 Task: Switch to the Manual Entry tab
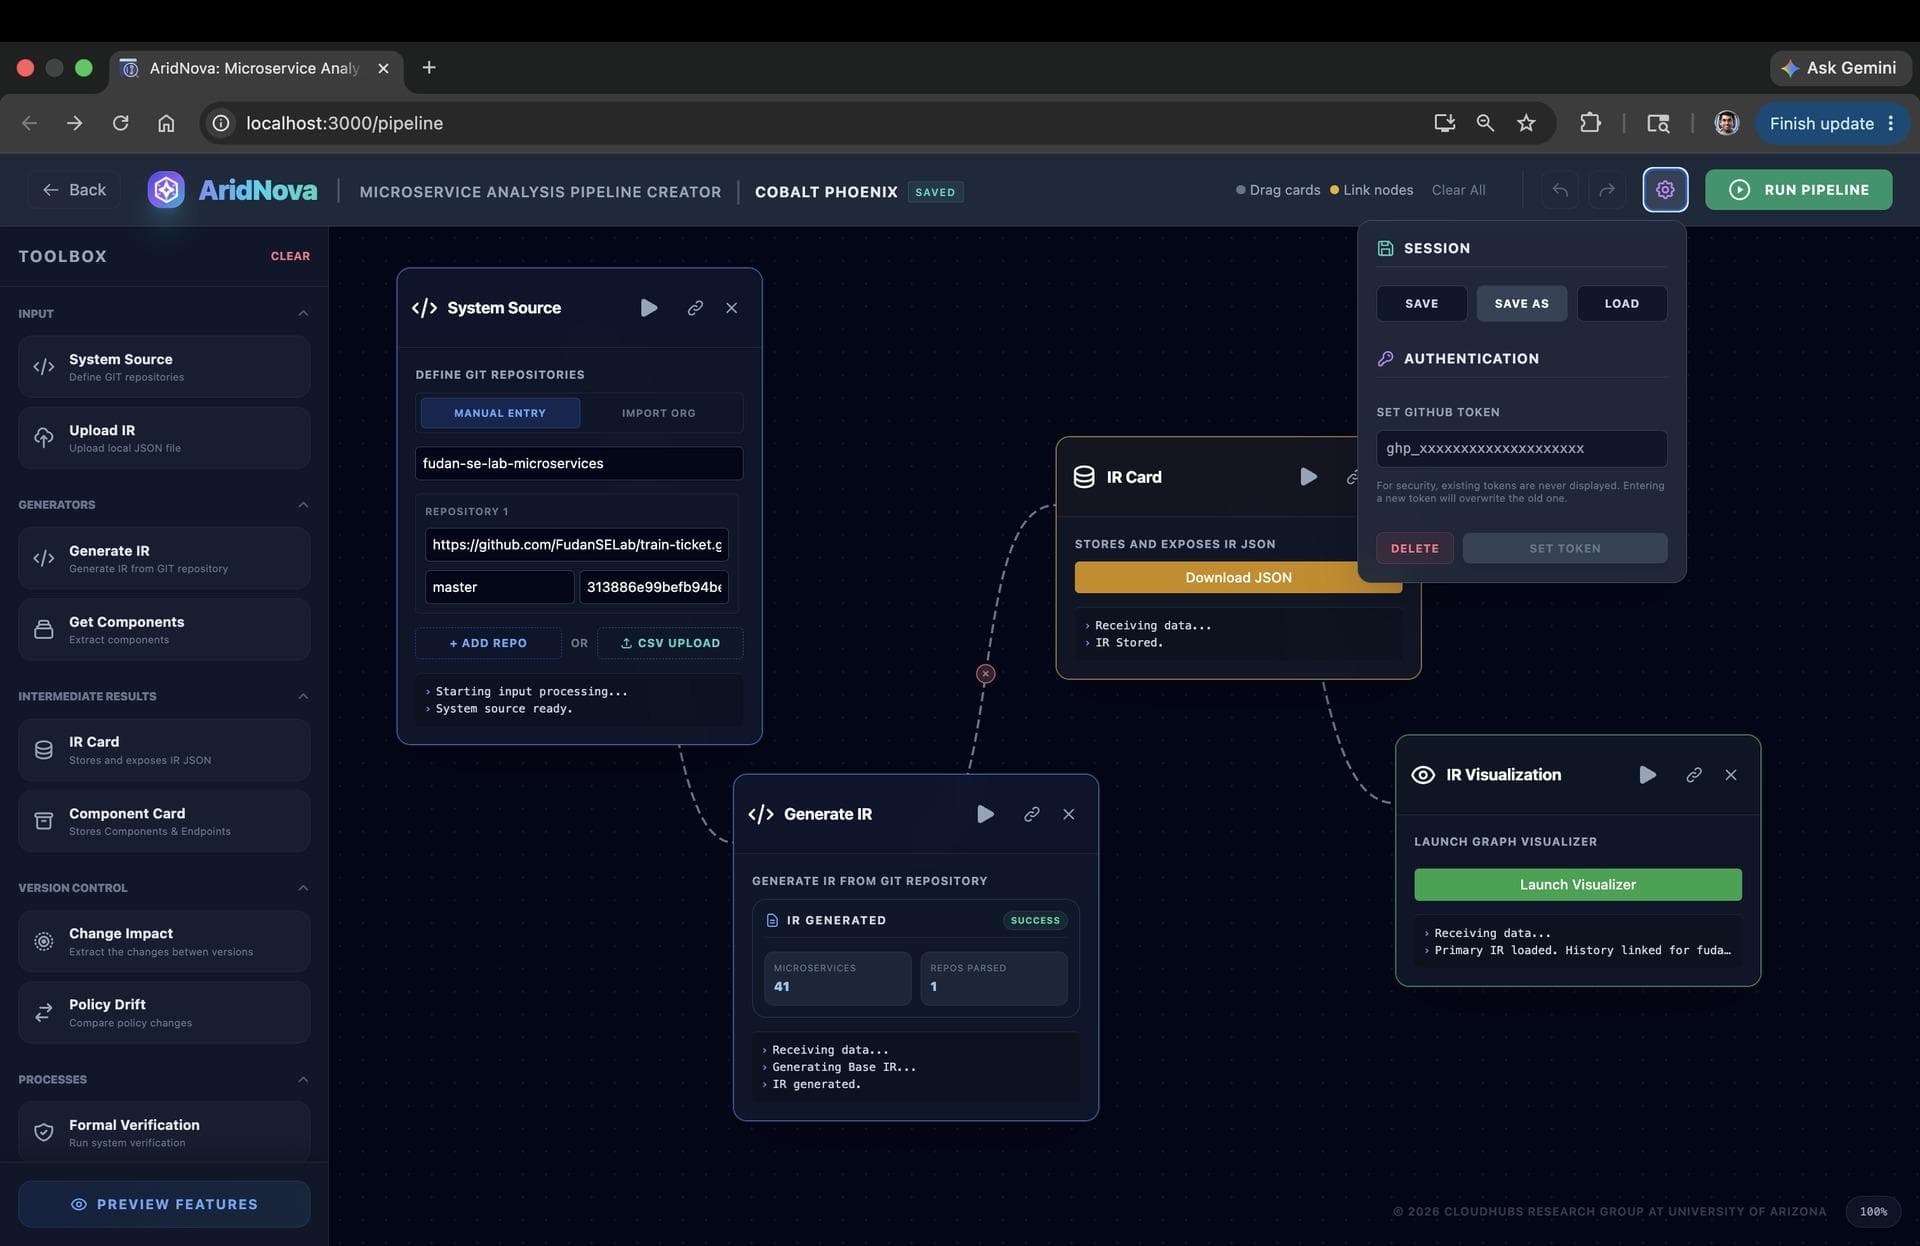[x=500, y=413]
